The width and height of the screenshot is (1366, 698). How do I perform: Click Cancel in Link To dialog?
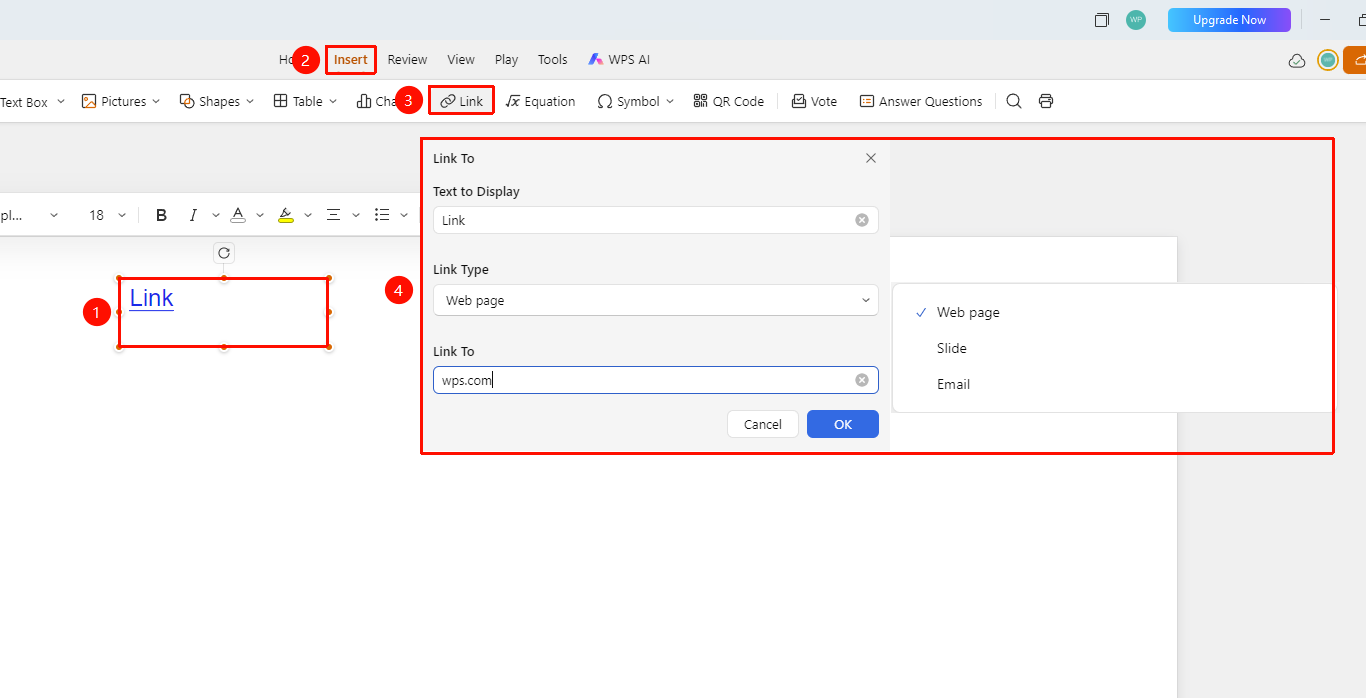763,424
